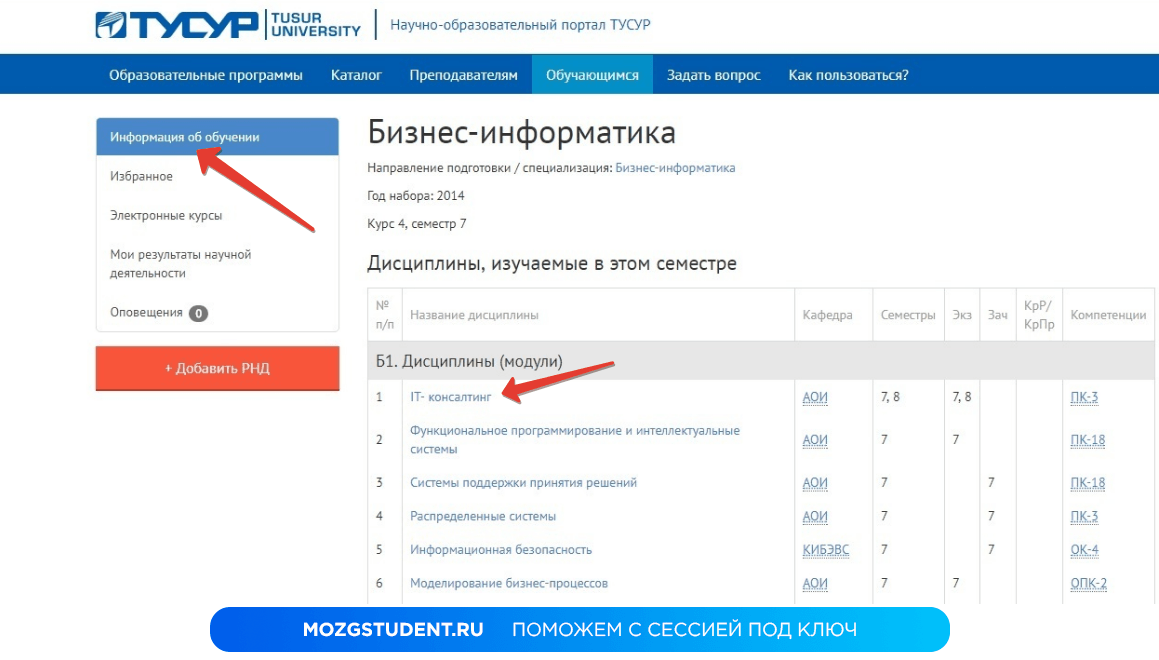Open the Преподавателям navigation tab
1159x660 pixels.
(x=463, y=75)
